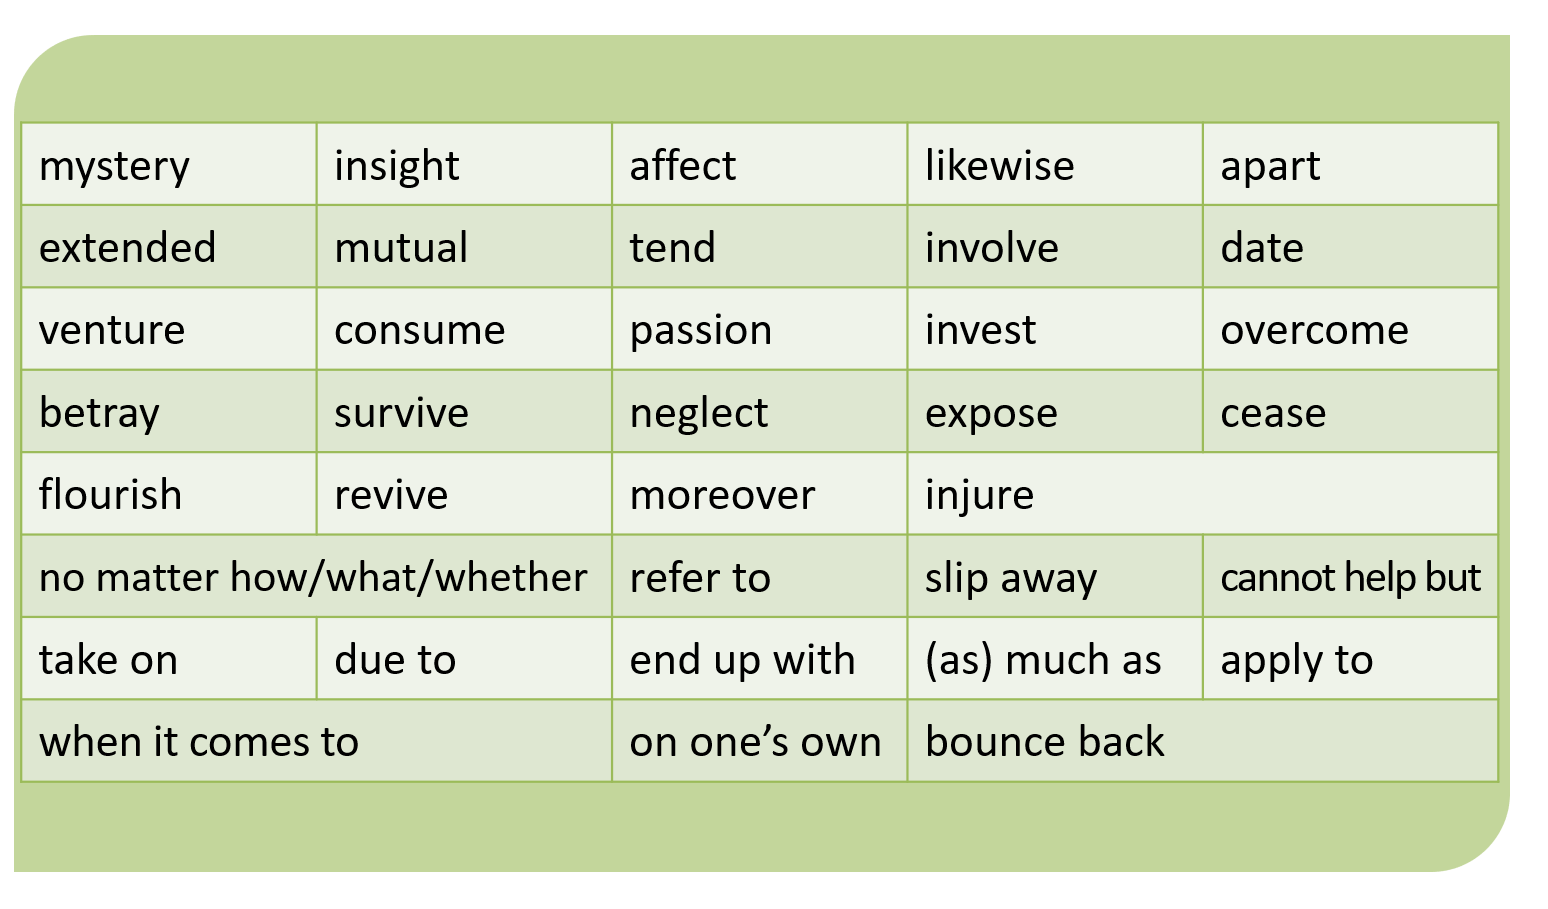
Task: Select the 'insight' table cell
Action: pos(397,166)
